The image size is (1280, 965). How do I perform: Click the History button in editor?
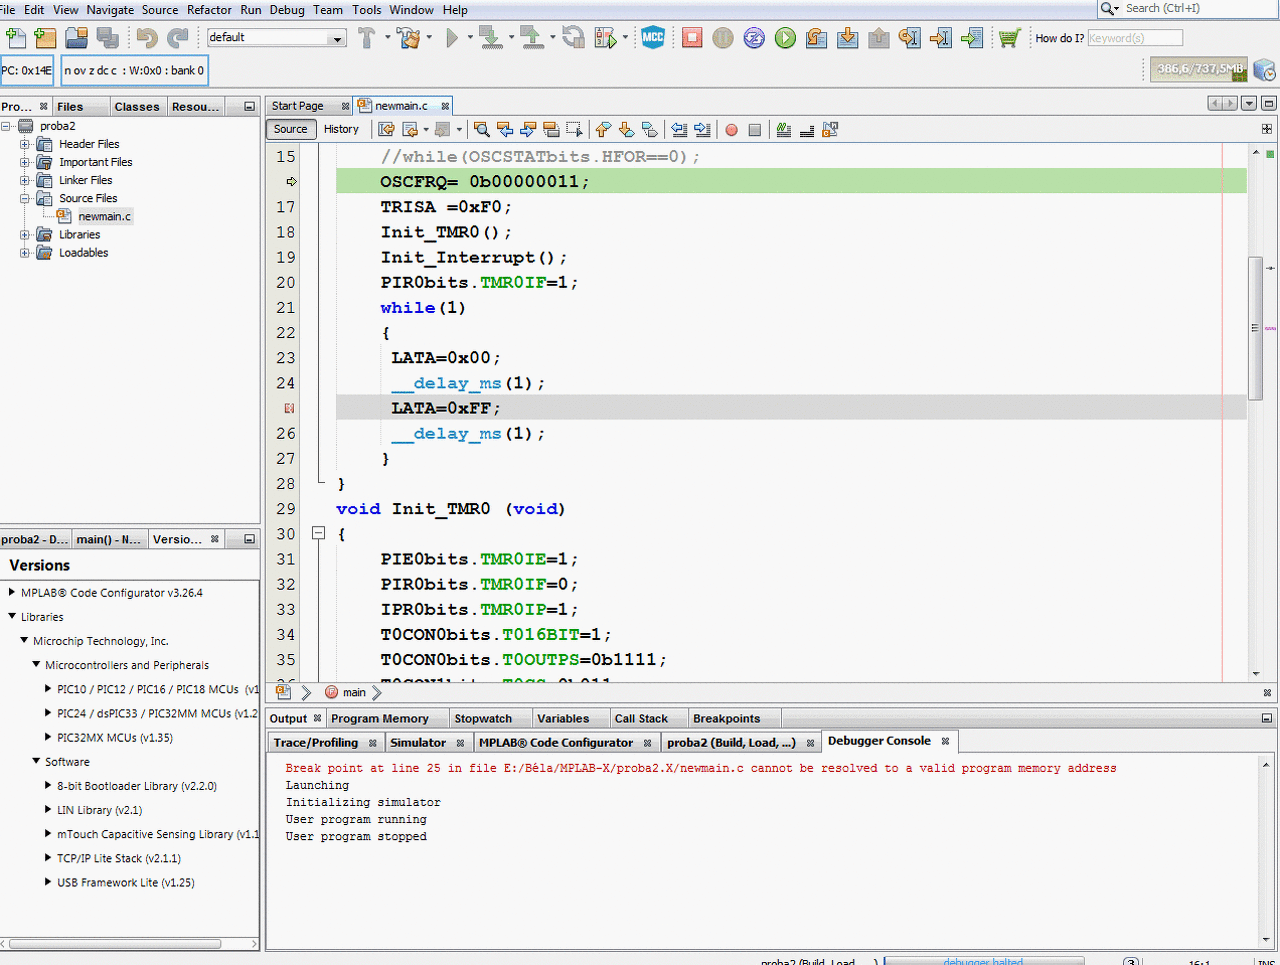pyautogui.click(x=341, y=129)
